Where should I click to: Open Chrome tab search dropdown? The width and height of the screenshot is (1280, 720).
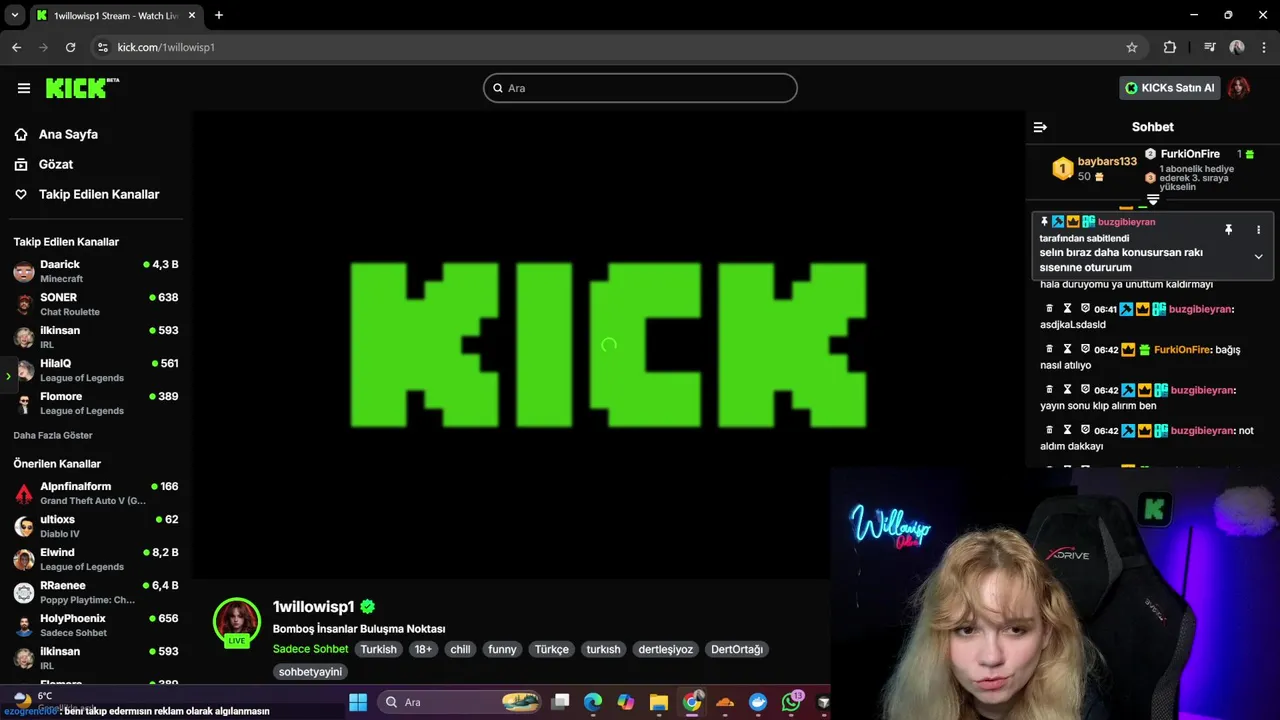(15, 15)
